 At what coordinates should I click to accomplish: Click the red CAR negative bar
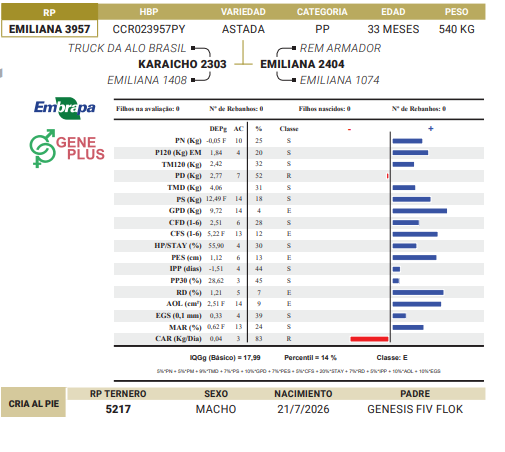[369, 339]
